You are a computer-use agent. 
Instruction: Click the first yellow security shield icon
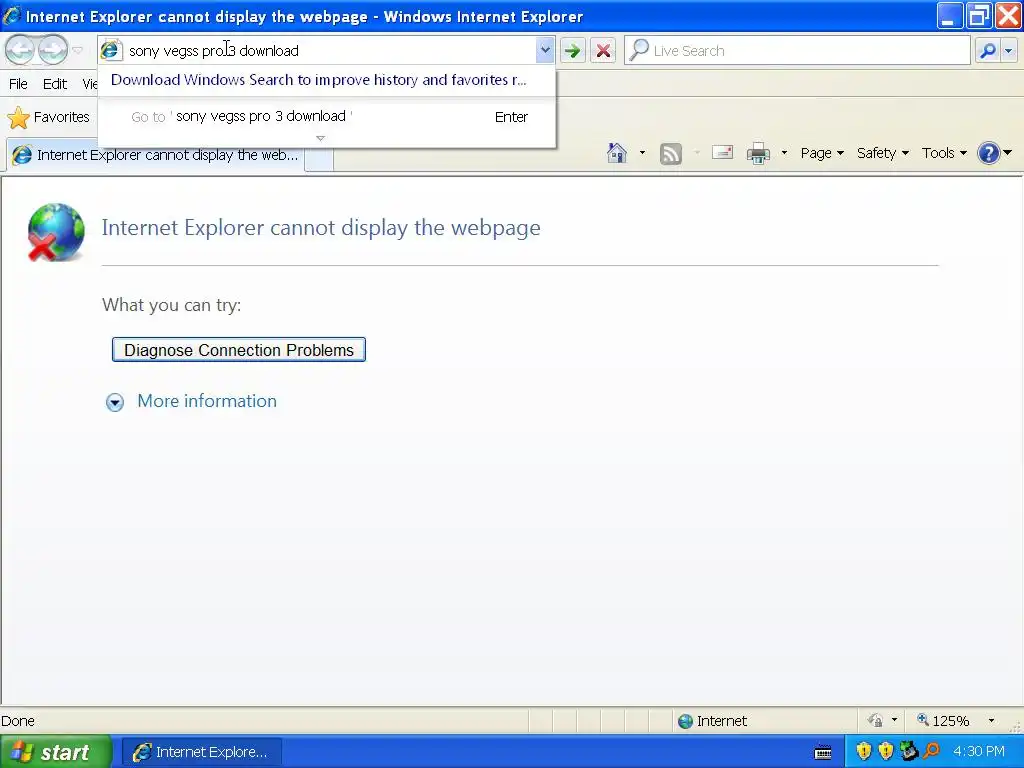point(863,751)
